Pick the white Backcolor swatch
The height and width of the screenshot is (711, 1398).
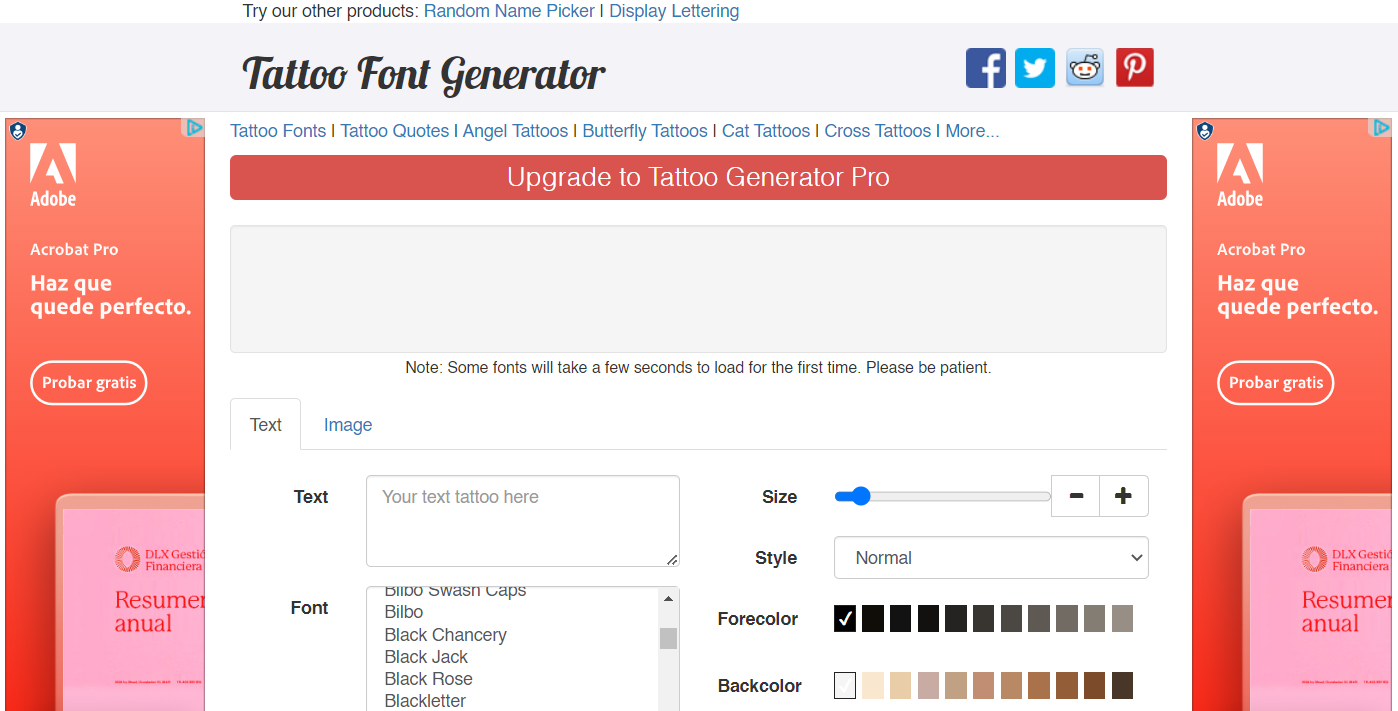pos(845,685)
